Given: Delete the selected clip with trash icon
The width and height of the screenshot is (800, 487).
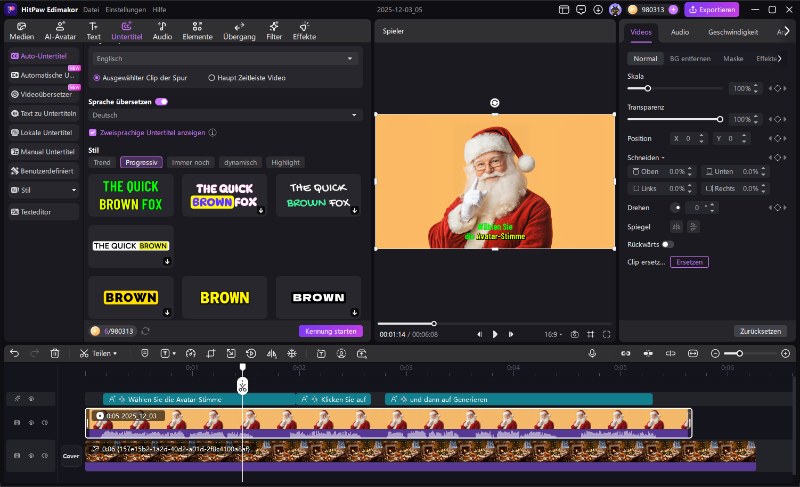Looking at the screenshot, I should [55, 353].
